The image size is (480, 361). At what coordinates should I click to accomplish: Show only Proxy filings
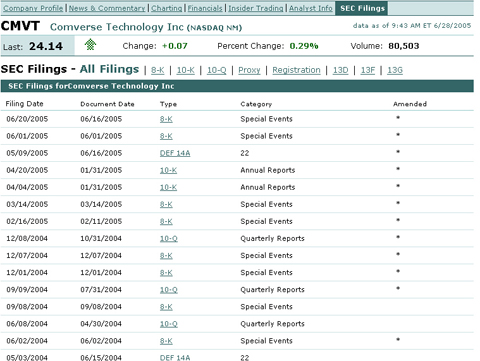pos(249,70)
